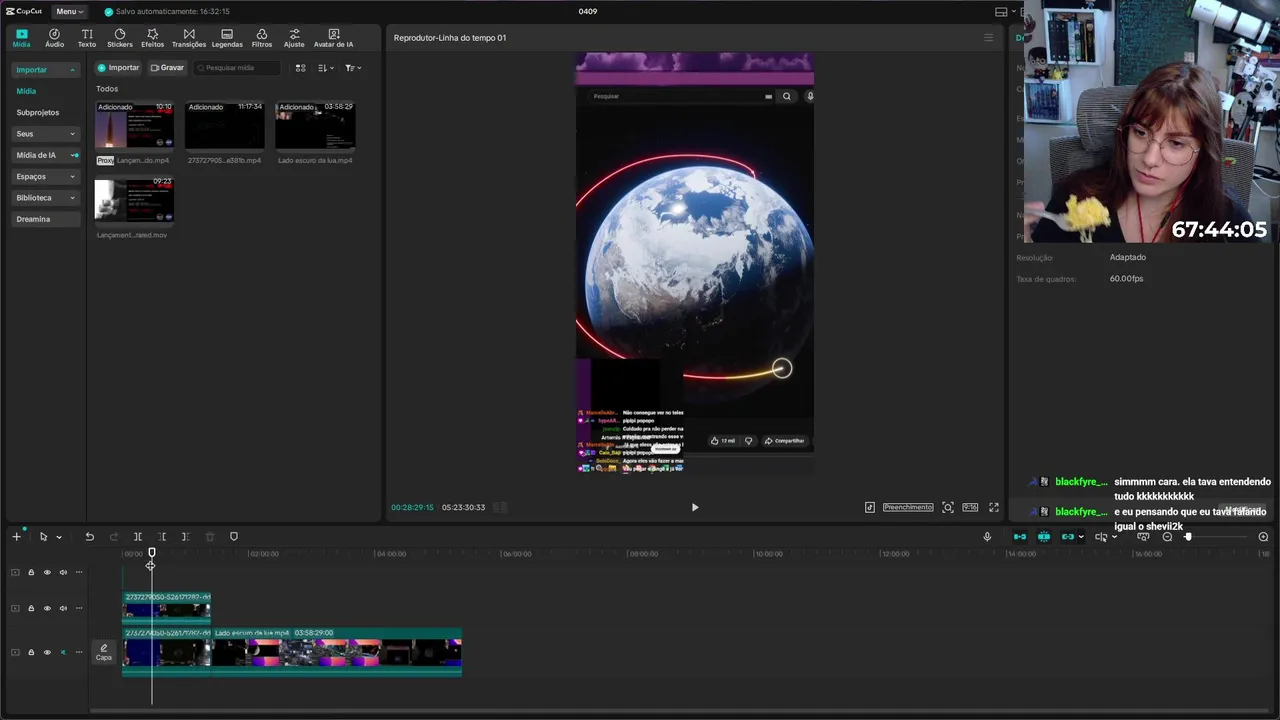
Task: Open the Ajuste panel
Action: point(294,38)
